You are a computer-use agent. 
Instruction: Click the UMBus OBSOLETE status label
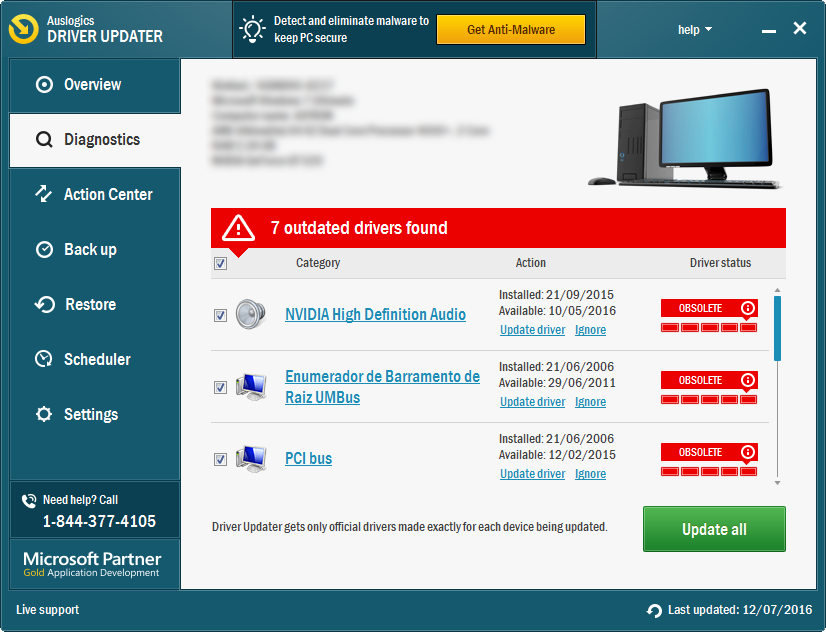click(x=700, y=380)
